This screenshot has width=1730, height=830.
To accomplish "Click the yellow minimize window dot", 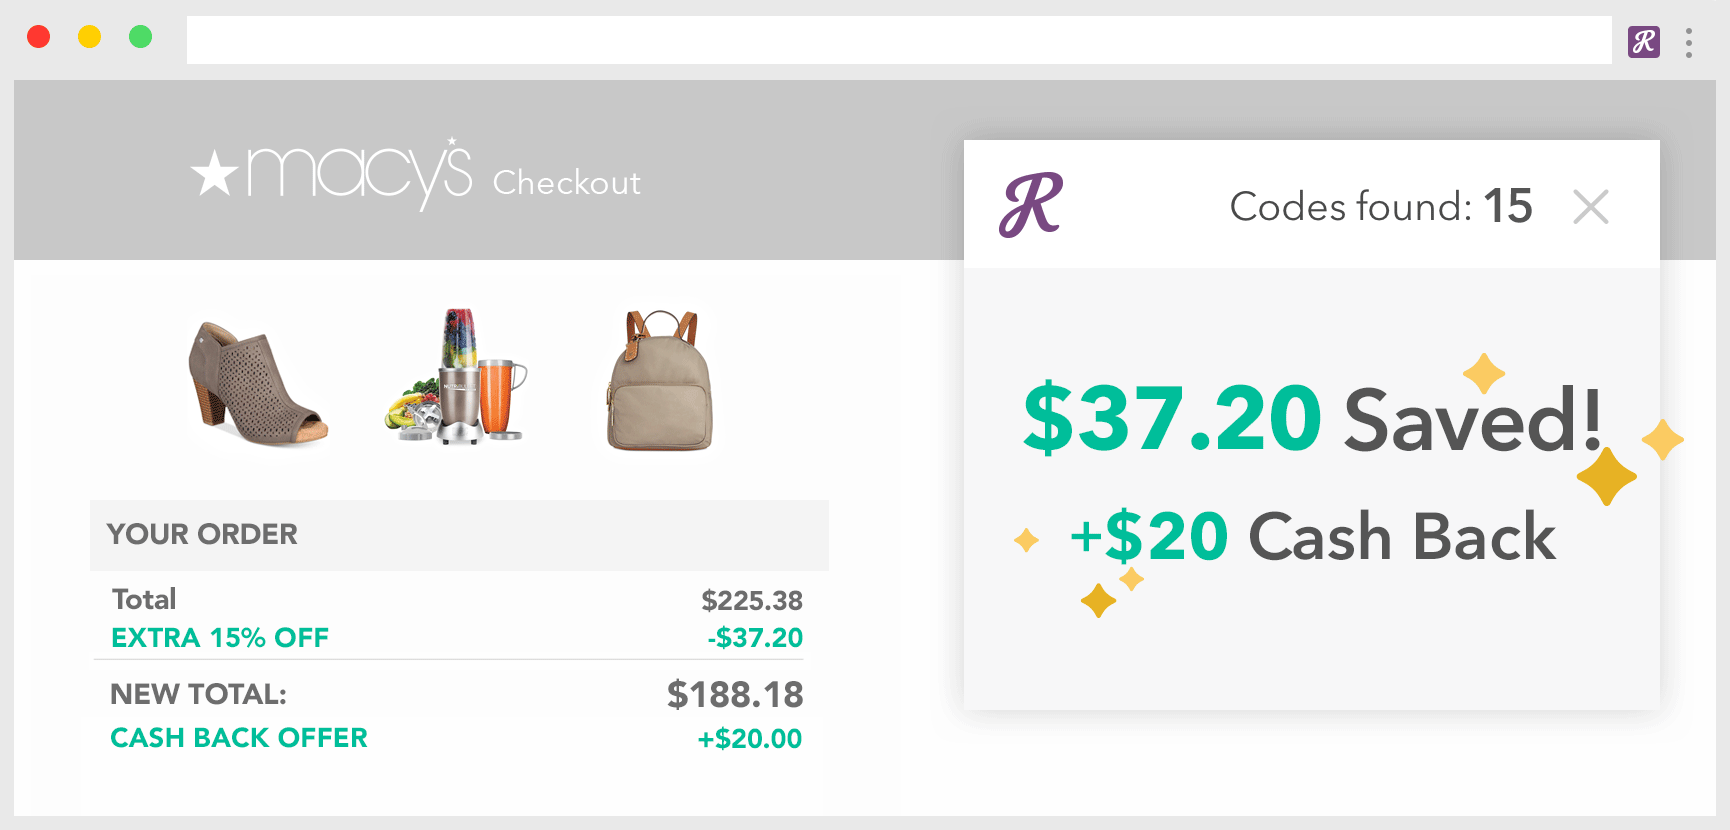I will point(90,37).
